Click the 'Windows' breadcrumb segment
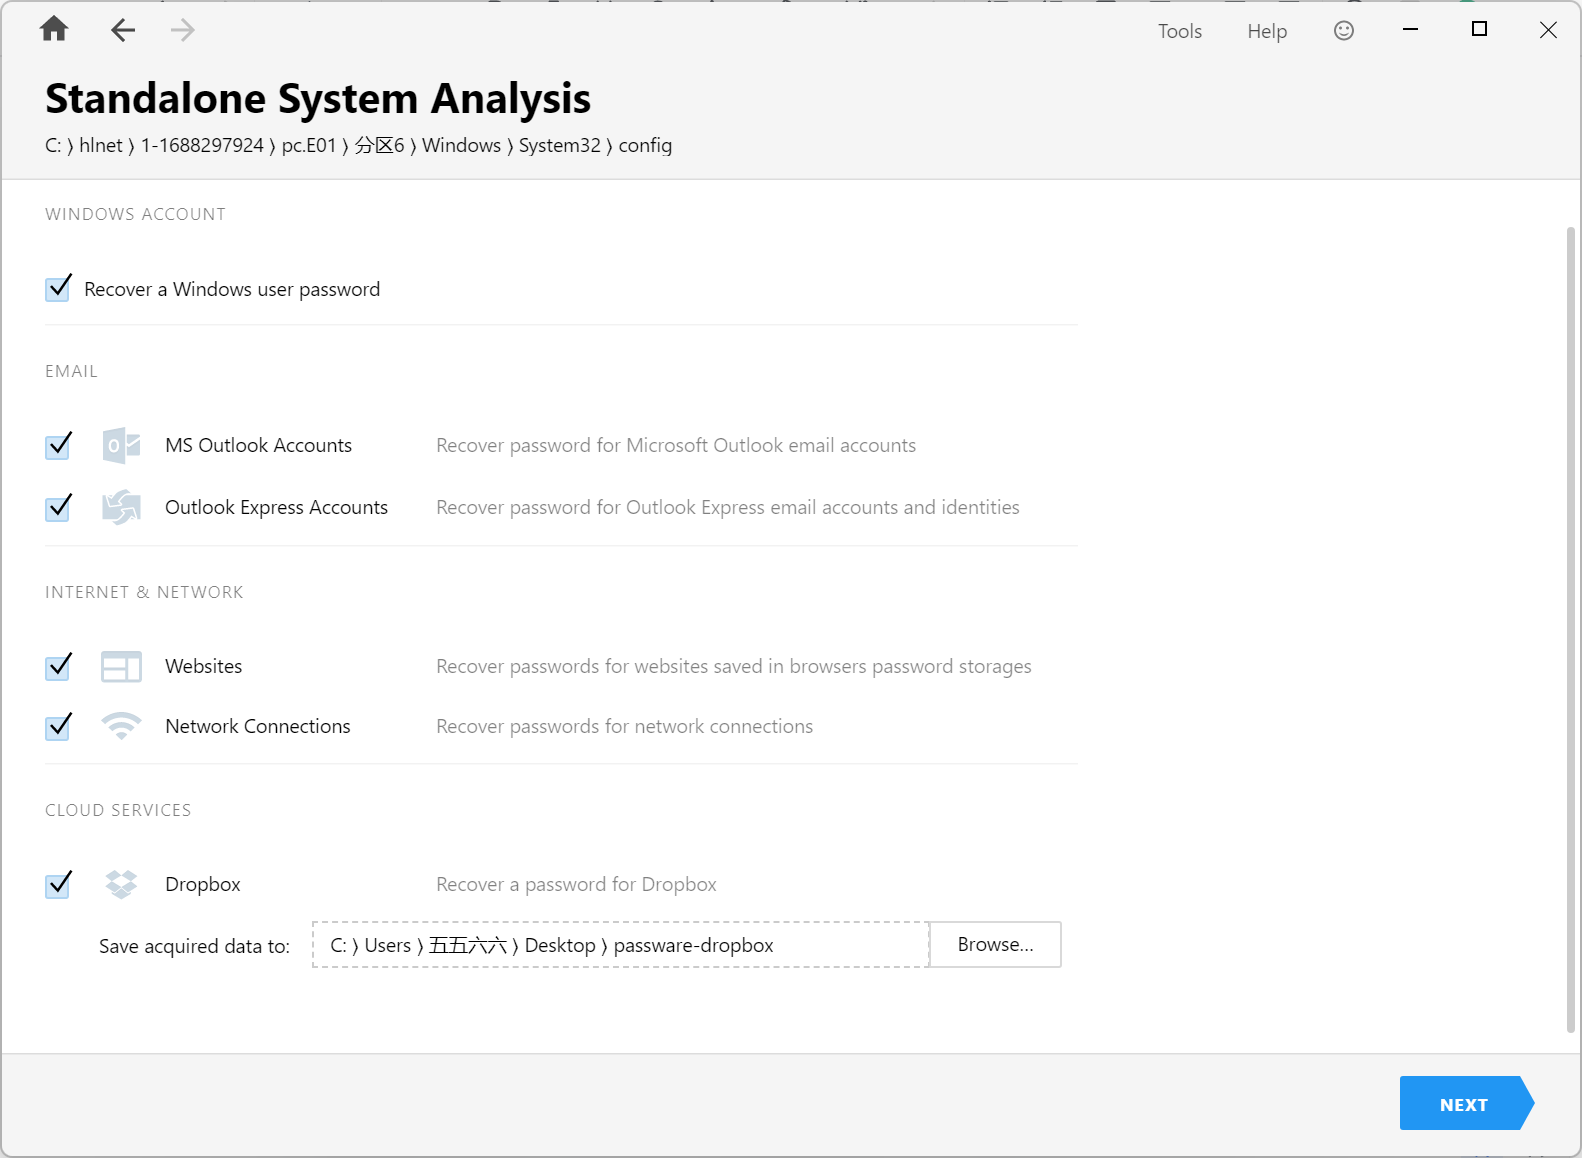The height and width of the screenshot is (1158, 1582). pos(461,145)
